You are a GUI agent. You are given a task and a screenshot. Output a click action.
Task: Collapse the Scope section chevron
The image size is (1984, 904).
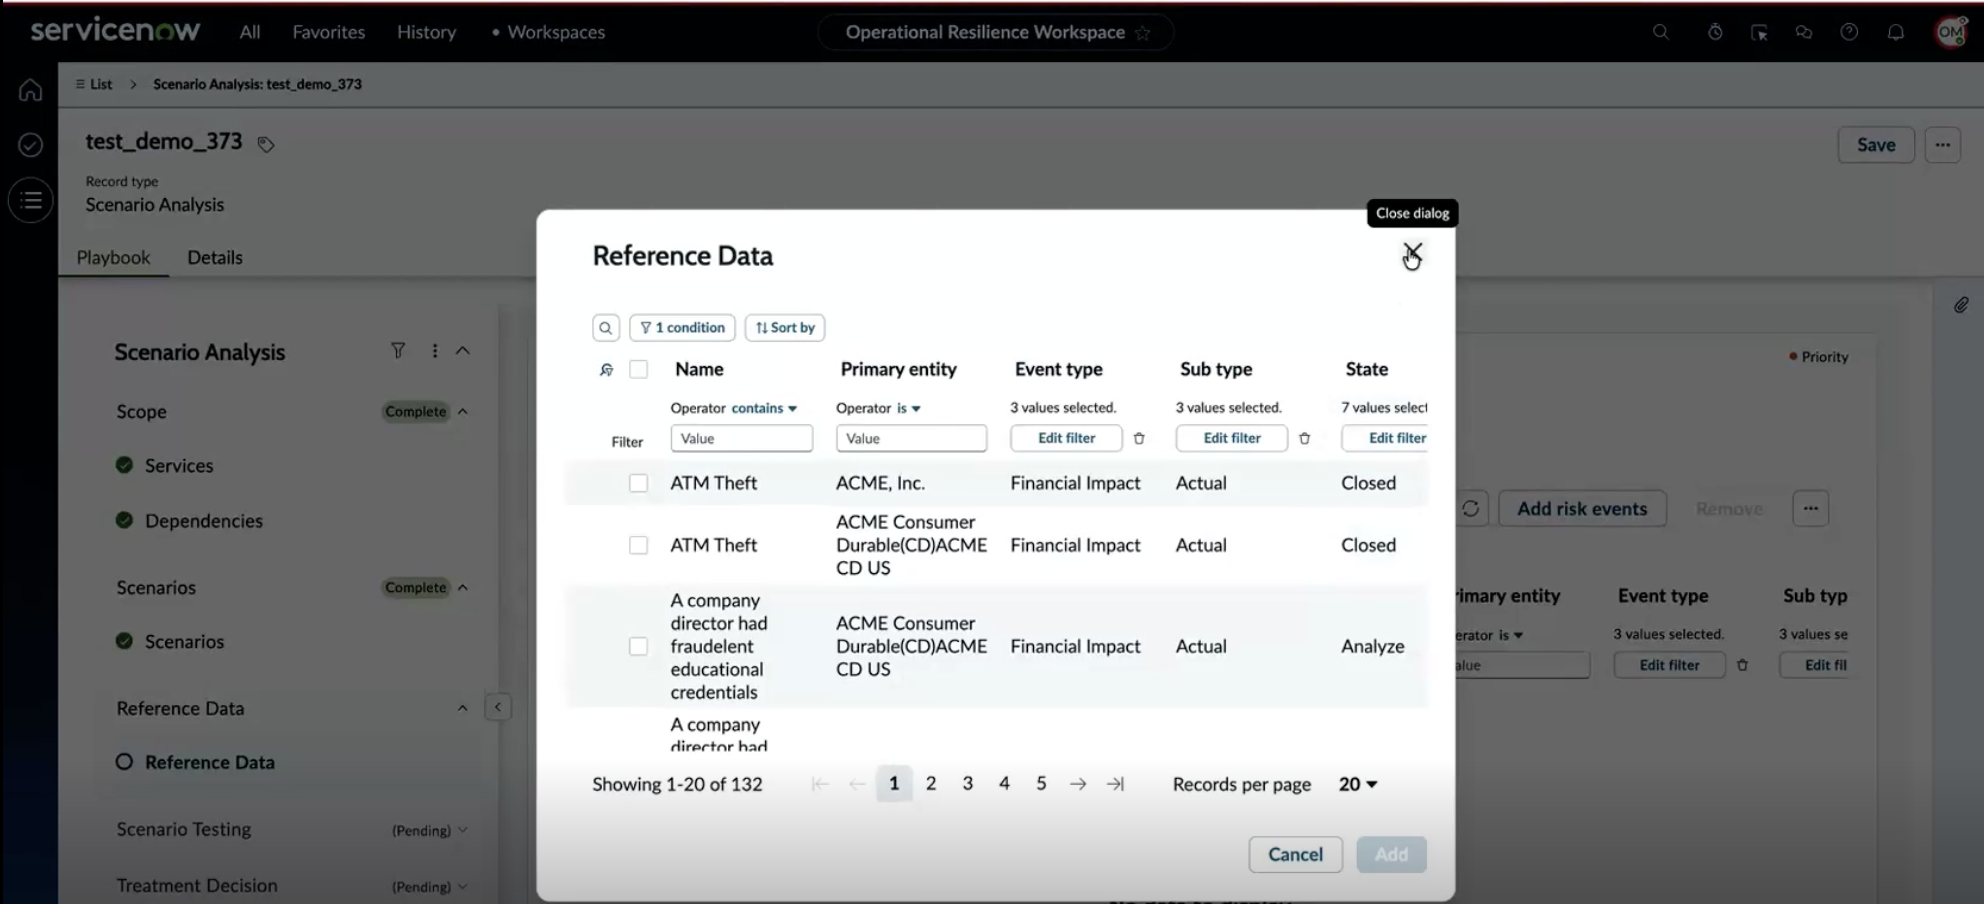pos(463,412)
